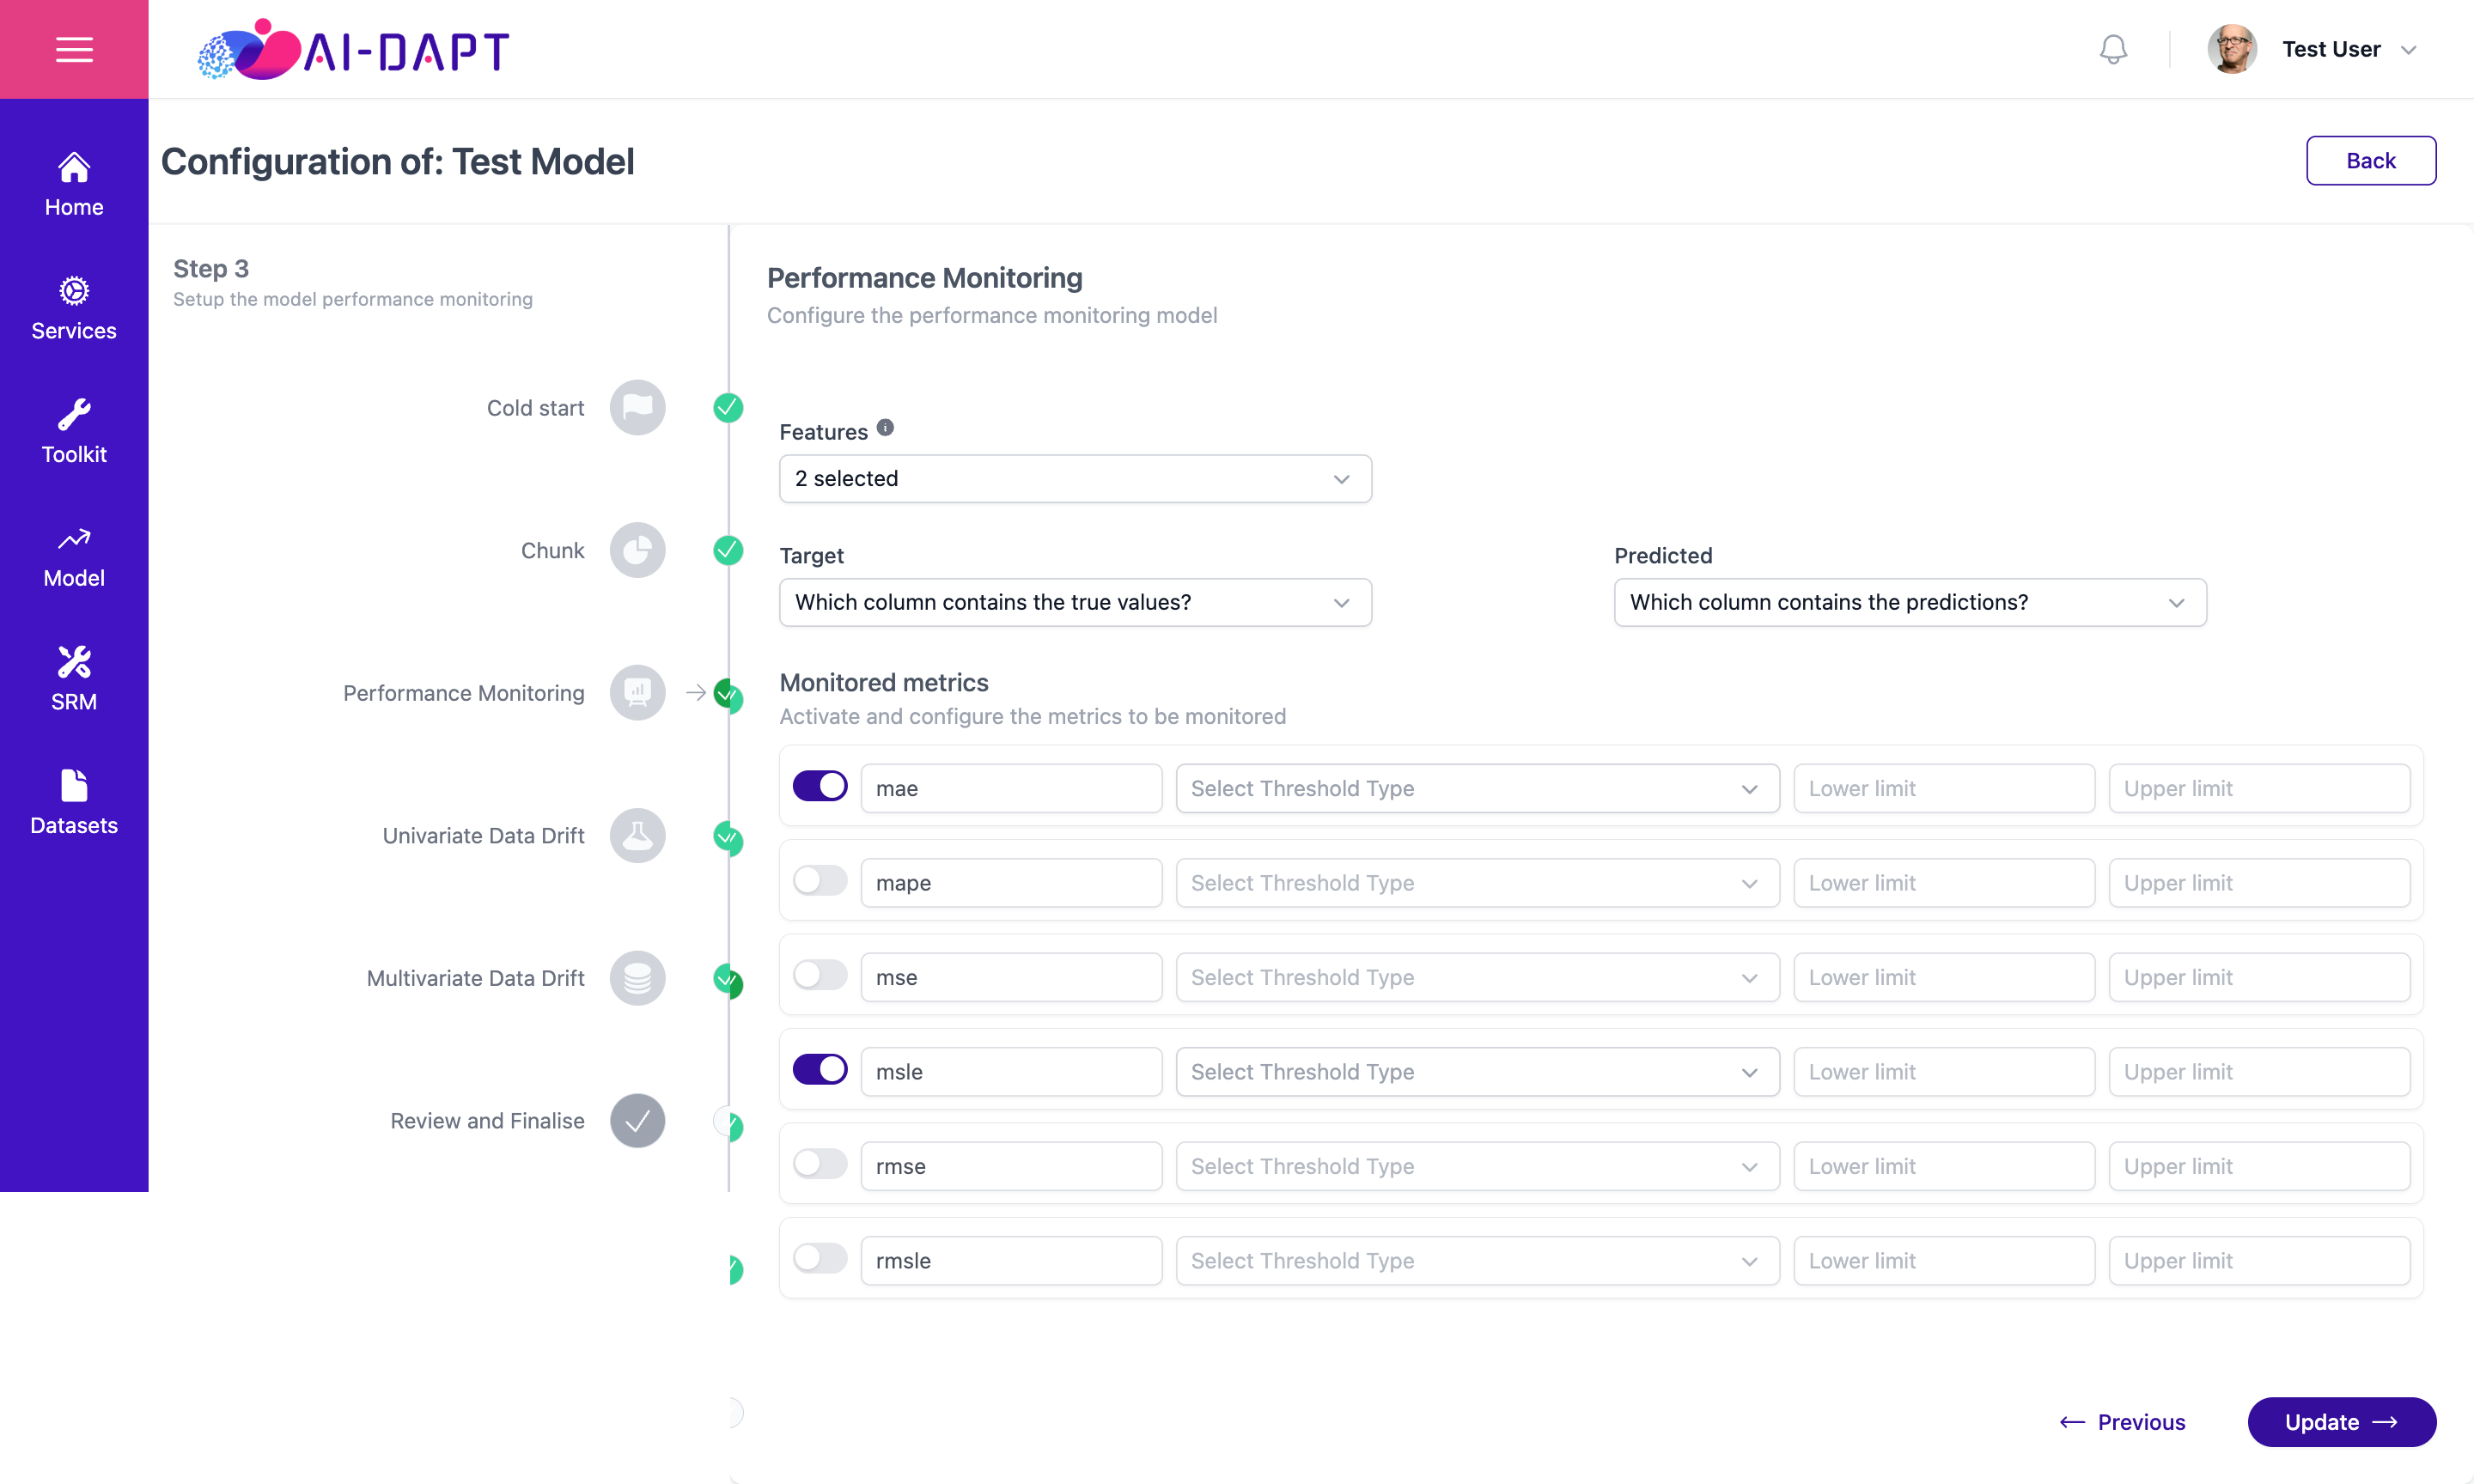
Task: Click Univariate Data Drift step label
Action: [483, 836]
